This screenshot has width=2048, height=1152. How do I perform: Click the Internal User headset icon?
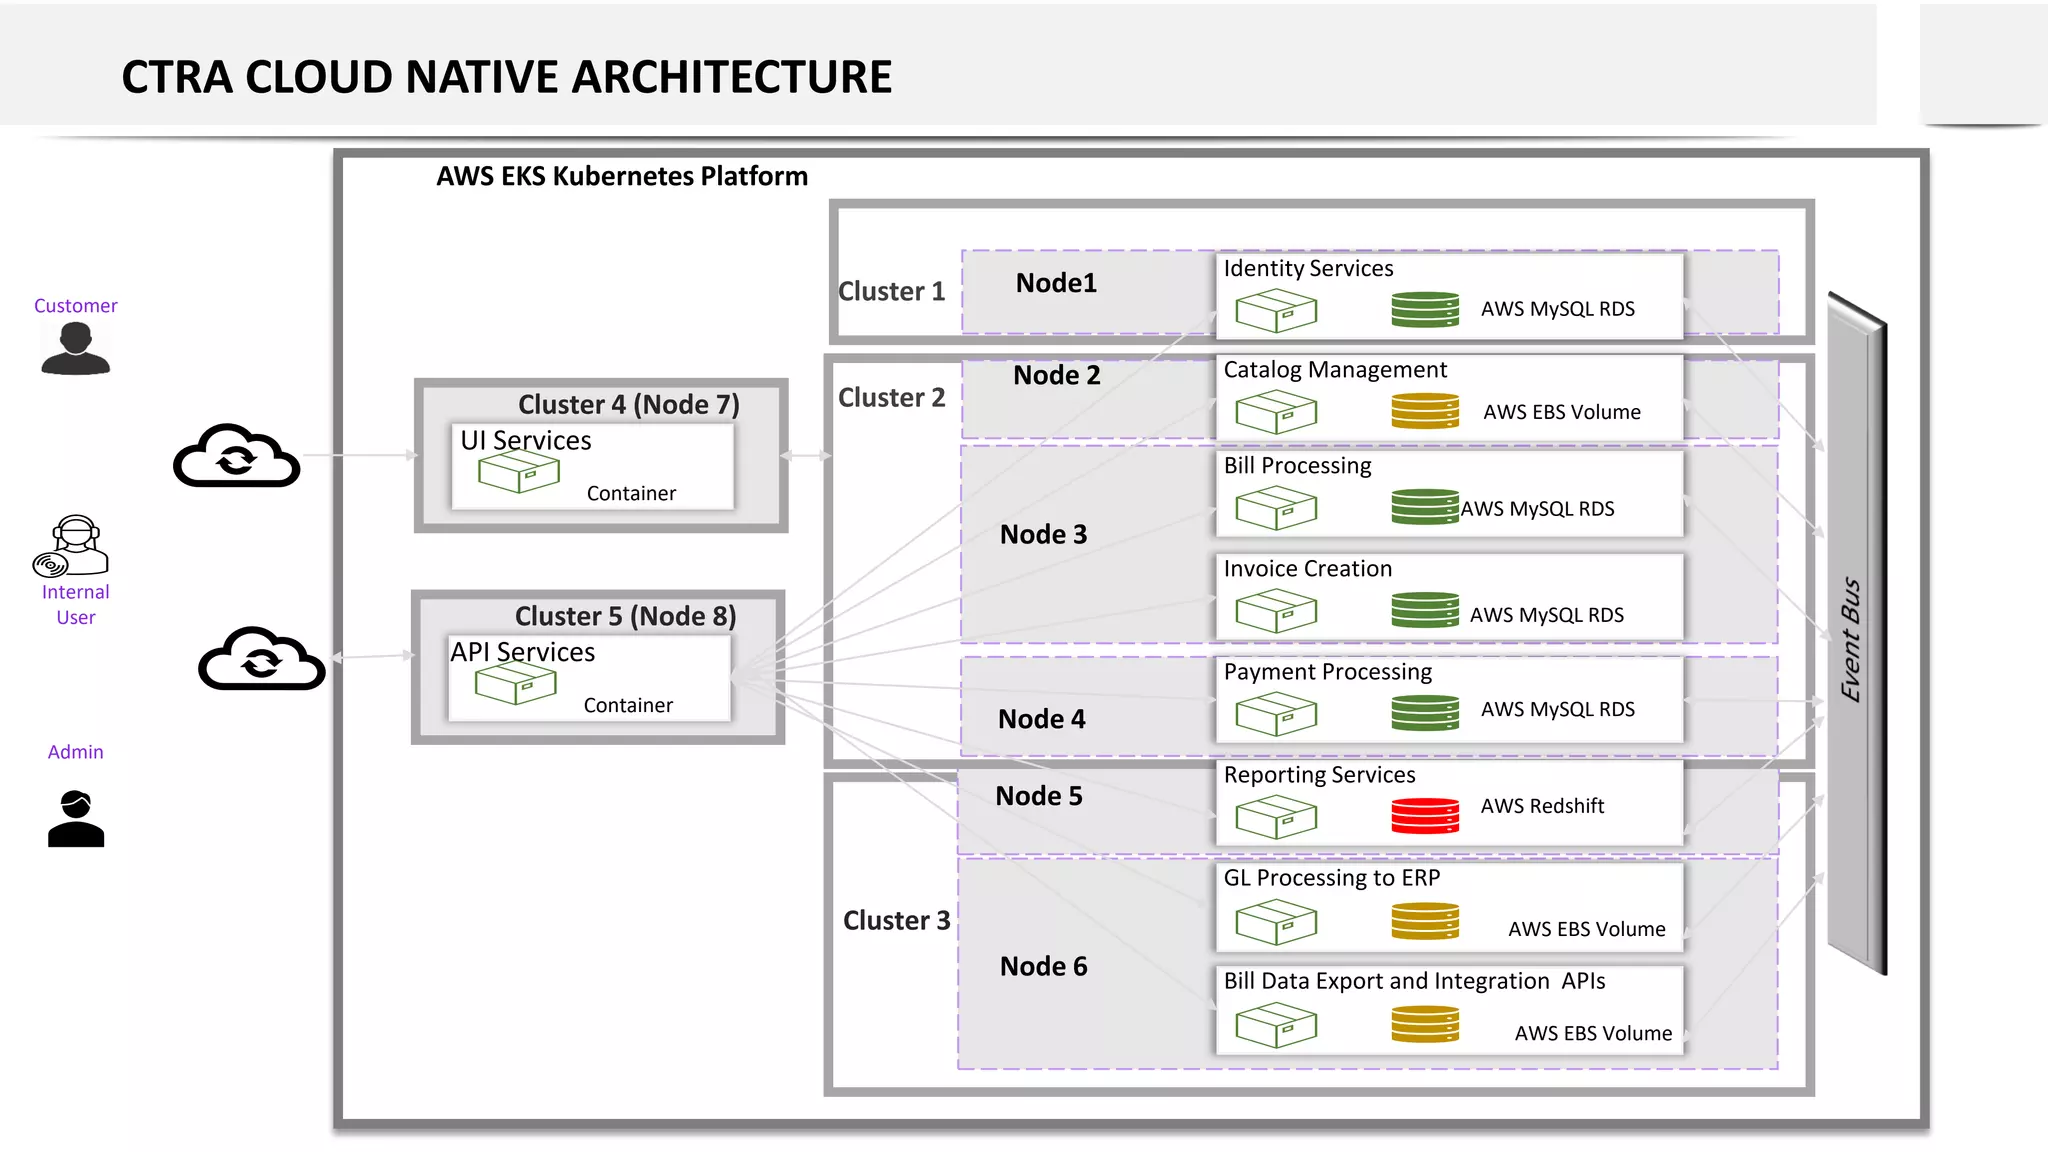point(71,546)
